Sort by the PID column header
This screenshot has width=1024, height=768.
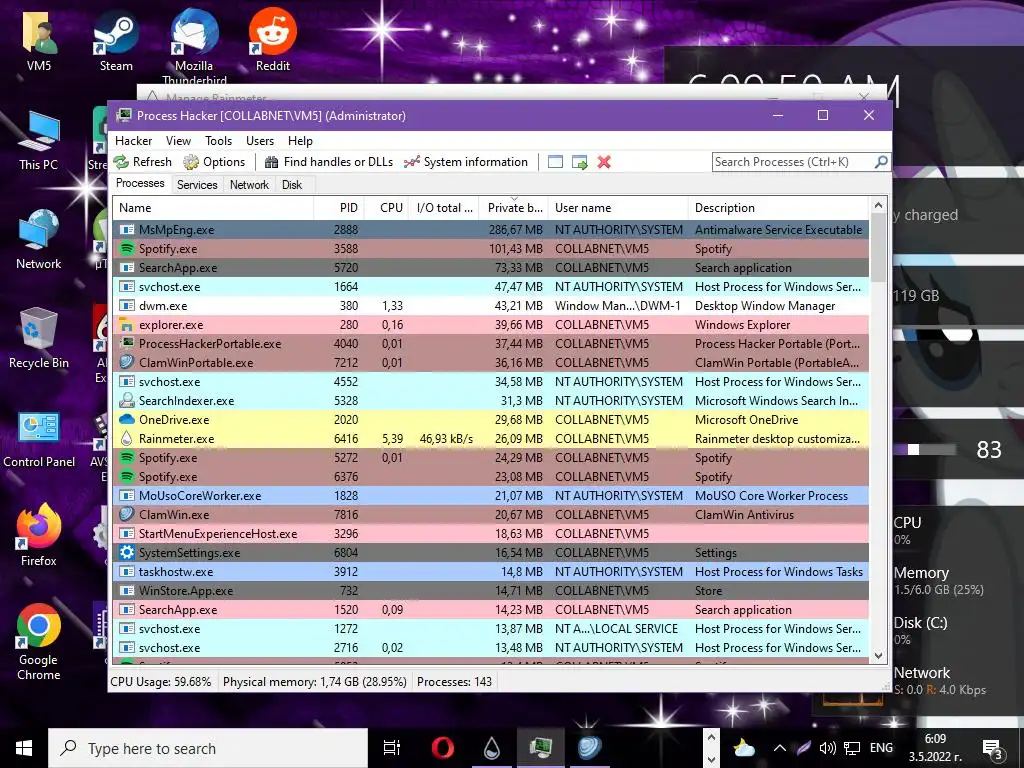tap(338, 208)
